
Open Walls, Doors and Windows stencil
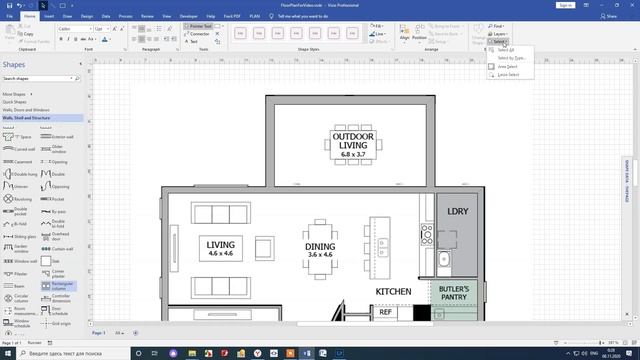click(26, 110)
